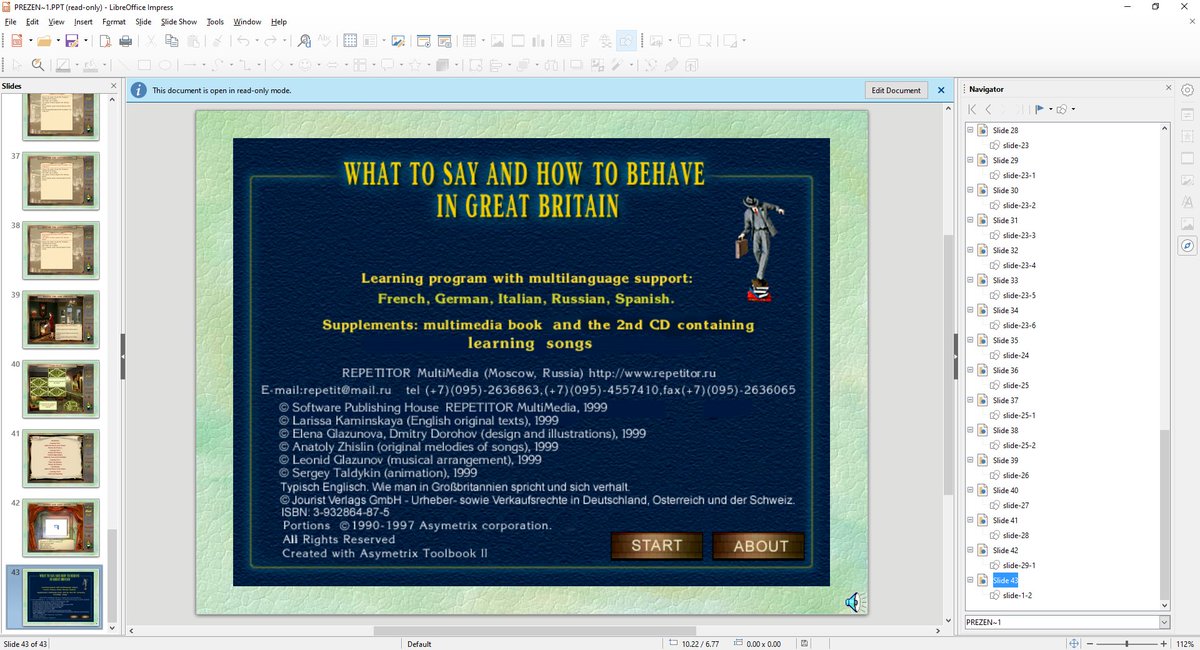Start slideshow from first slide icon
The image size is (1200, 650).
click(423, 41)
